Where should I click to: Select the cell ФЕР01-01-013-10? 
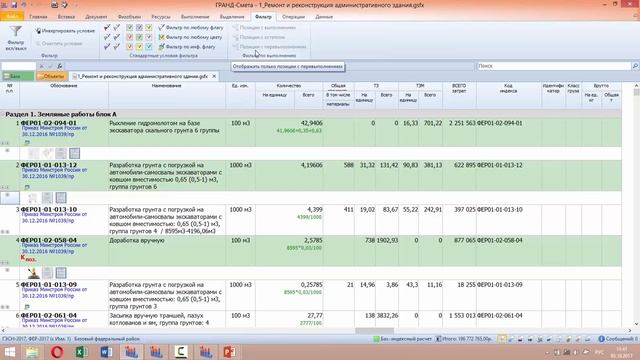pos(49,209)
